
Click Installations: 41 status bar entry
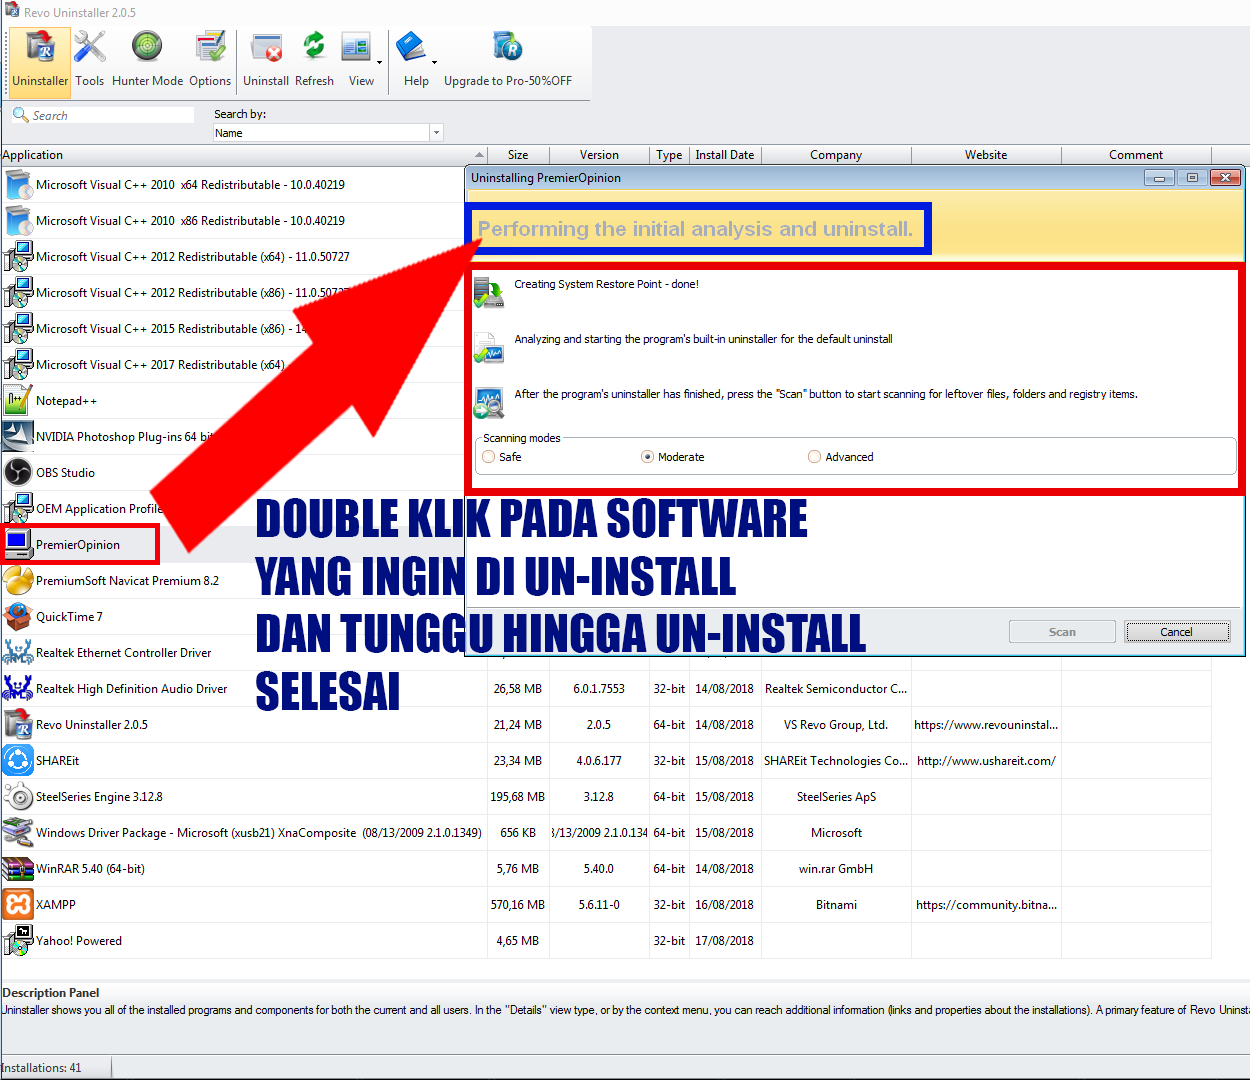42,1068
